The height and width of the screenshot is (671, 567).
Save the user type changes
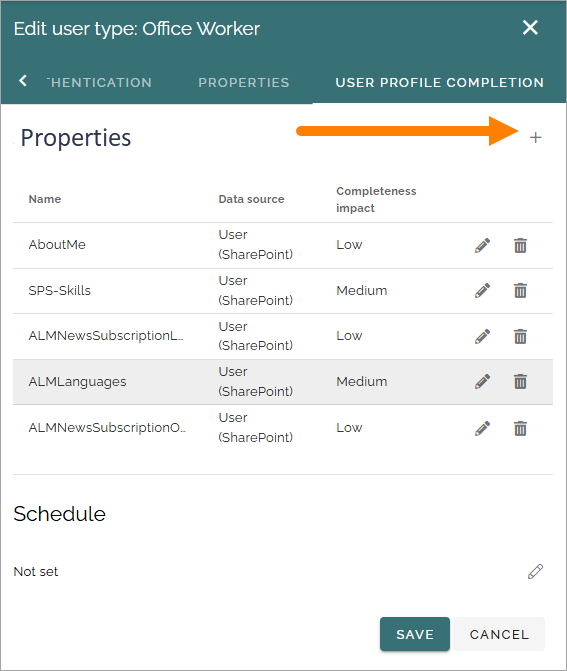415,634
